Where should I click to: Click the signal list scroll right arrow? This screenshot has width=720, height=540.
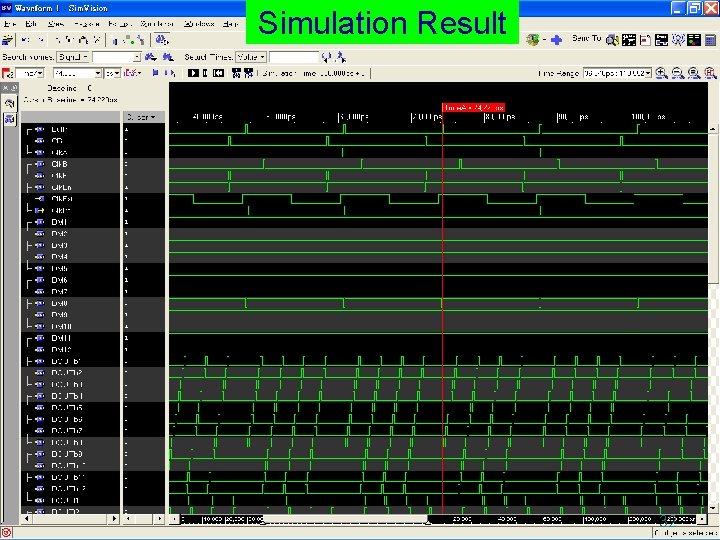114,518
